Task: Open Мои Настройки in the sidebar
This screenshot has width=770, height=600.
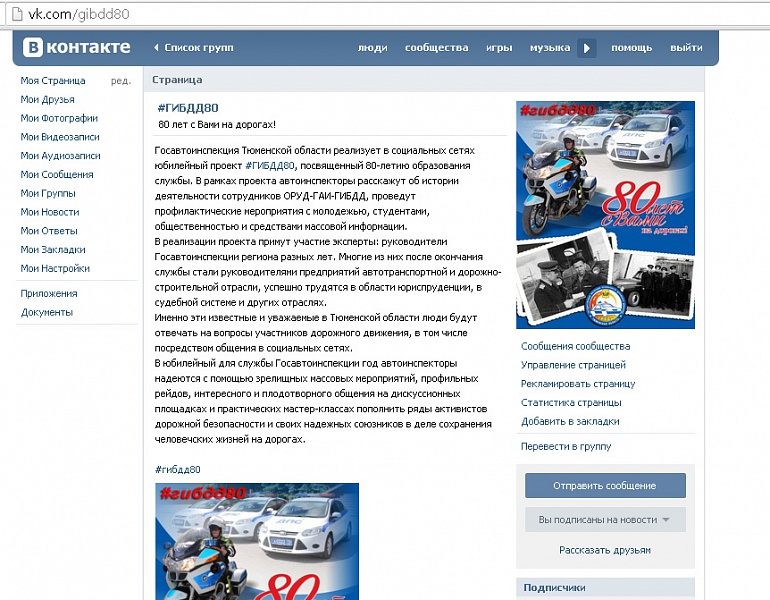Action: pos(55,268)
